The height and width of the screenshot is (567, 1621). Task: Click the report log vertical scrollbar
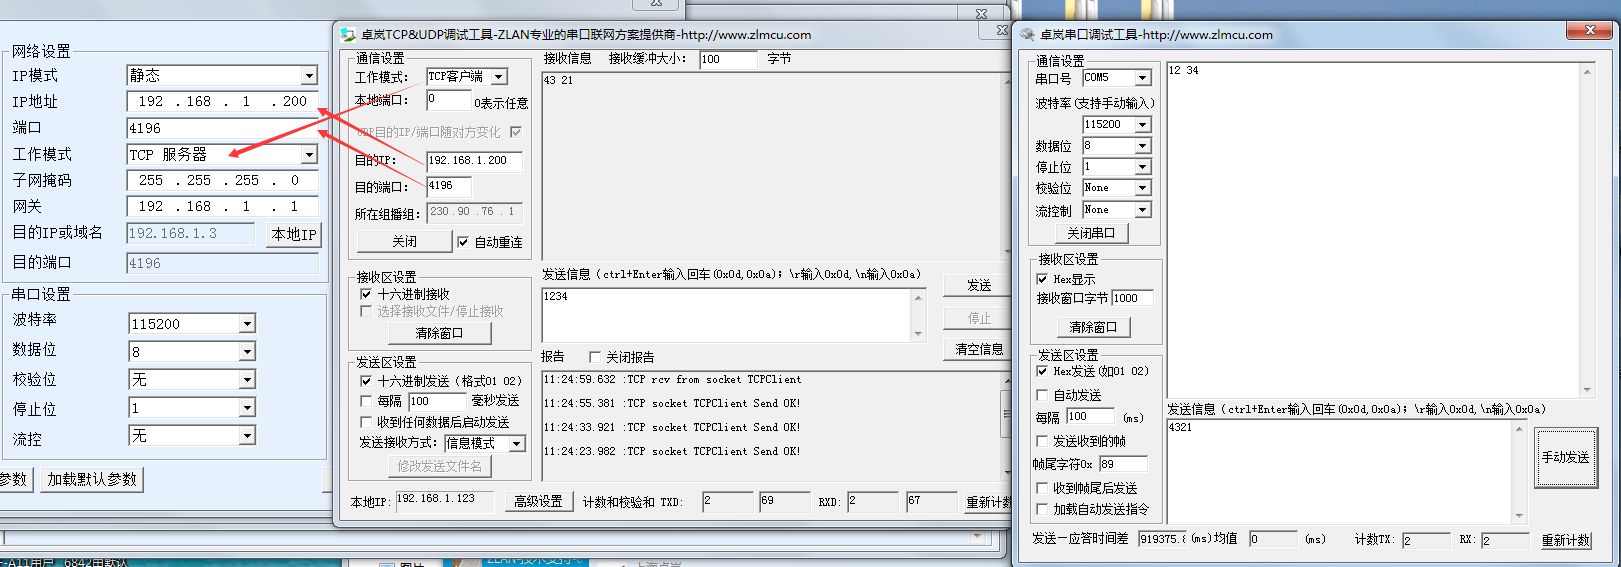coord(1006,415)
